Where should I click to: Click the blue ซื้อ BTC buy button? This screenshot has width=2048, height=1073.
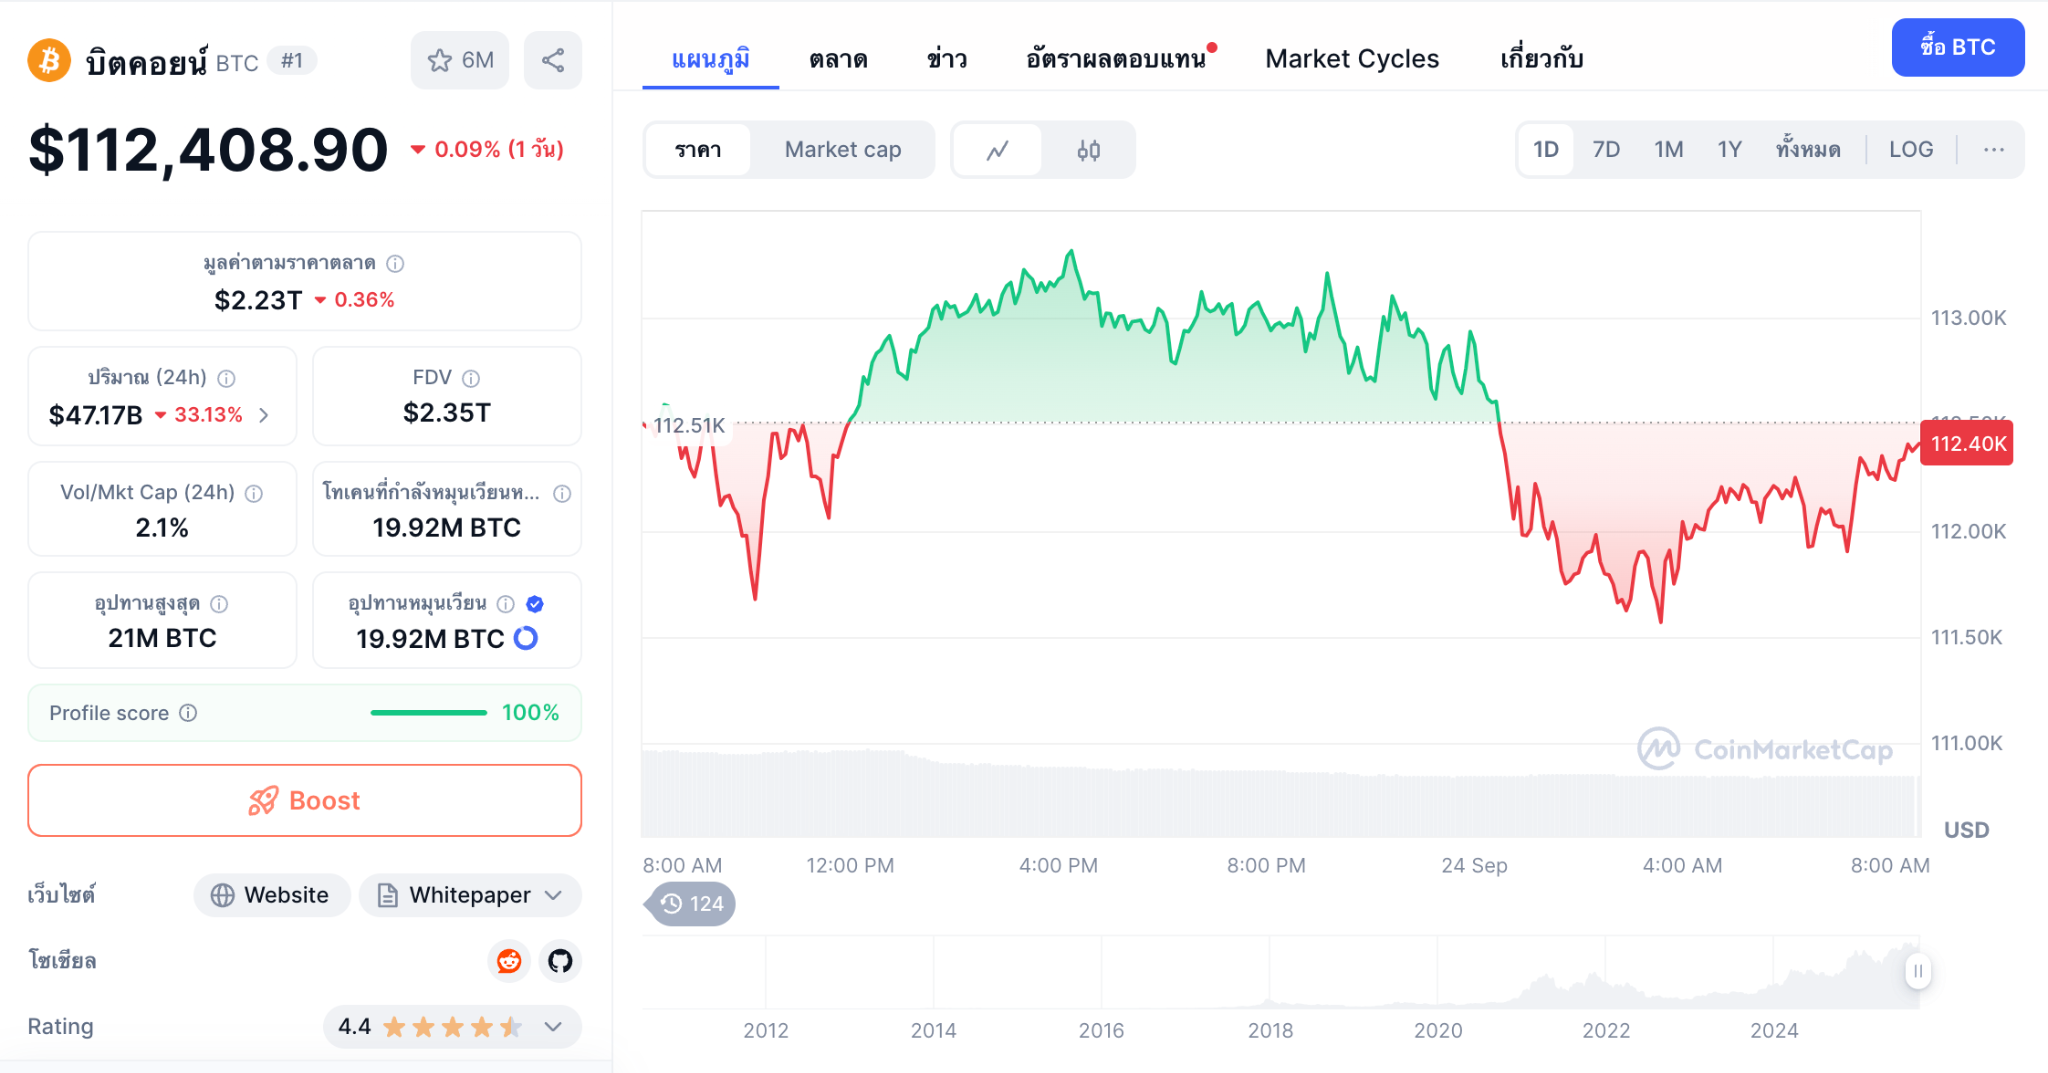[x=1957, y=47]
